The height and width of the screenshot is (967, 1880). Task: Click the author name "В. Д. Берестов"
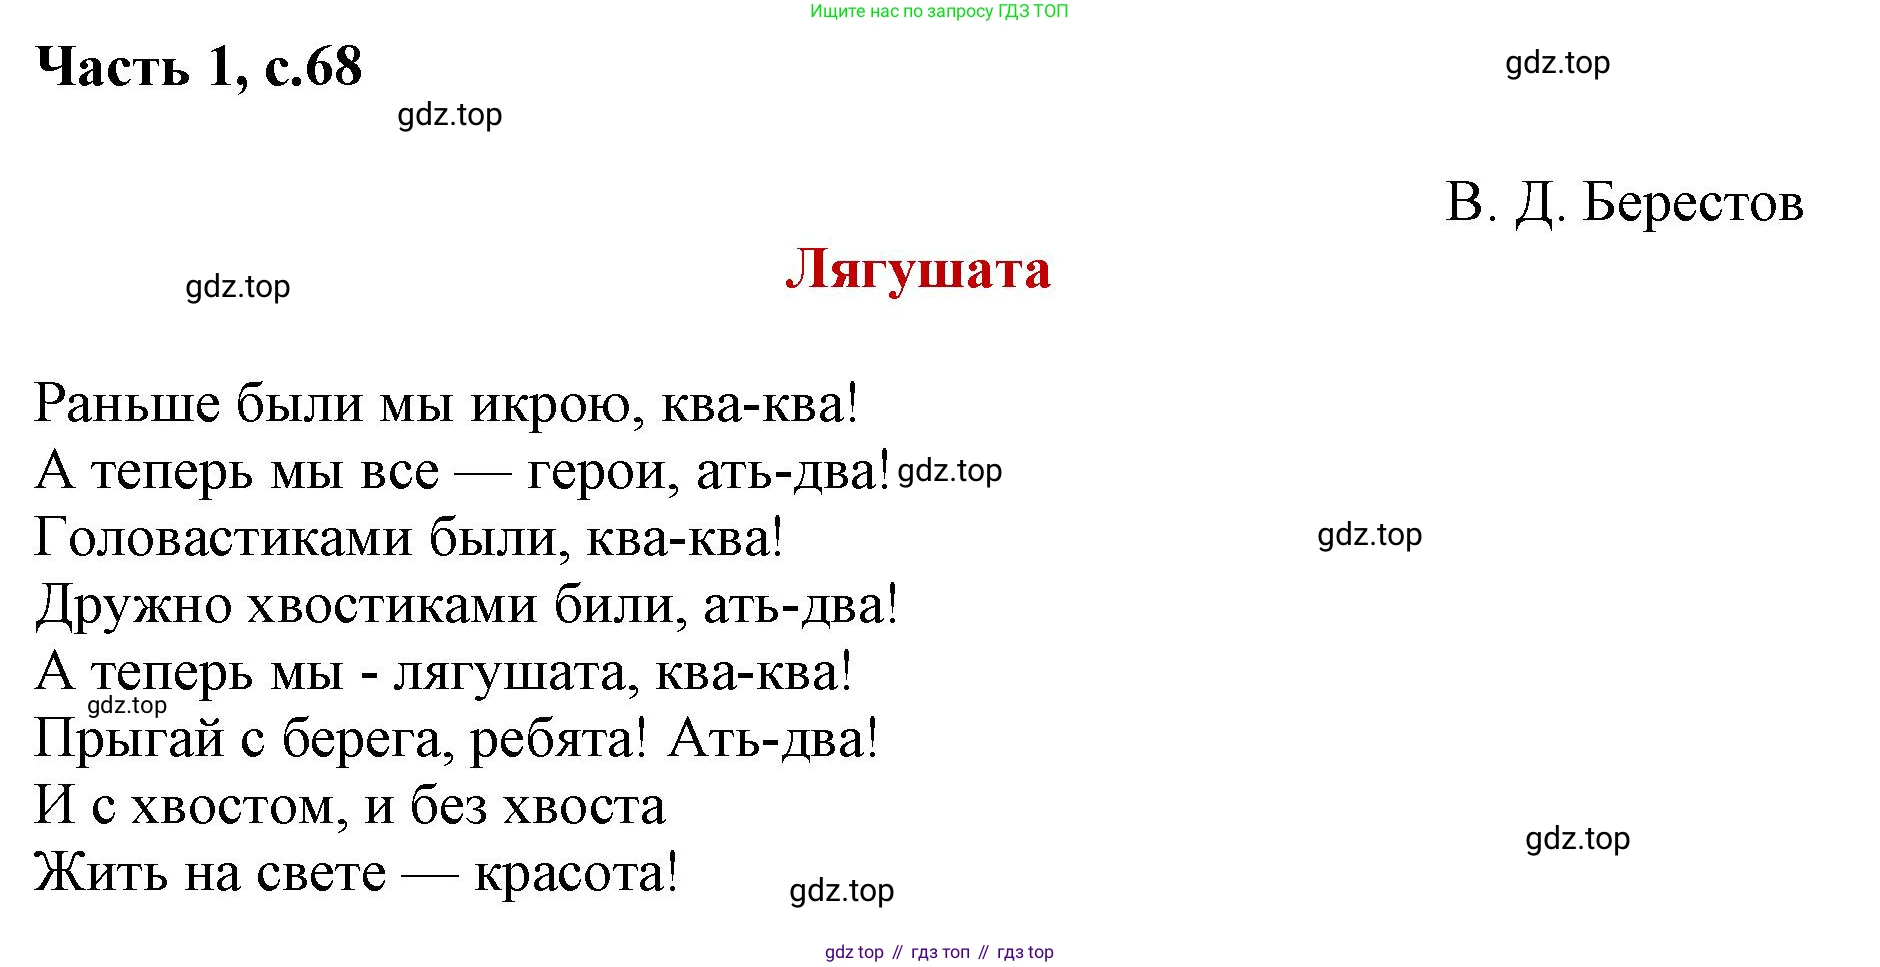click(1624, 203)
